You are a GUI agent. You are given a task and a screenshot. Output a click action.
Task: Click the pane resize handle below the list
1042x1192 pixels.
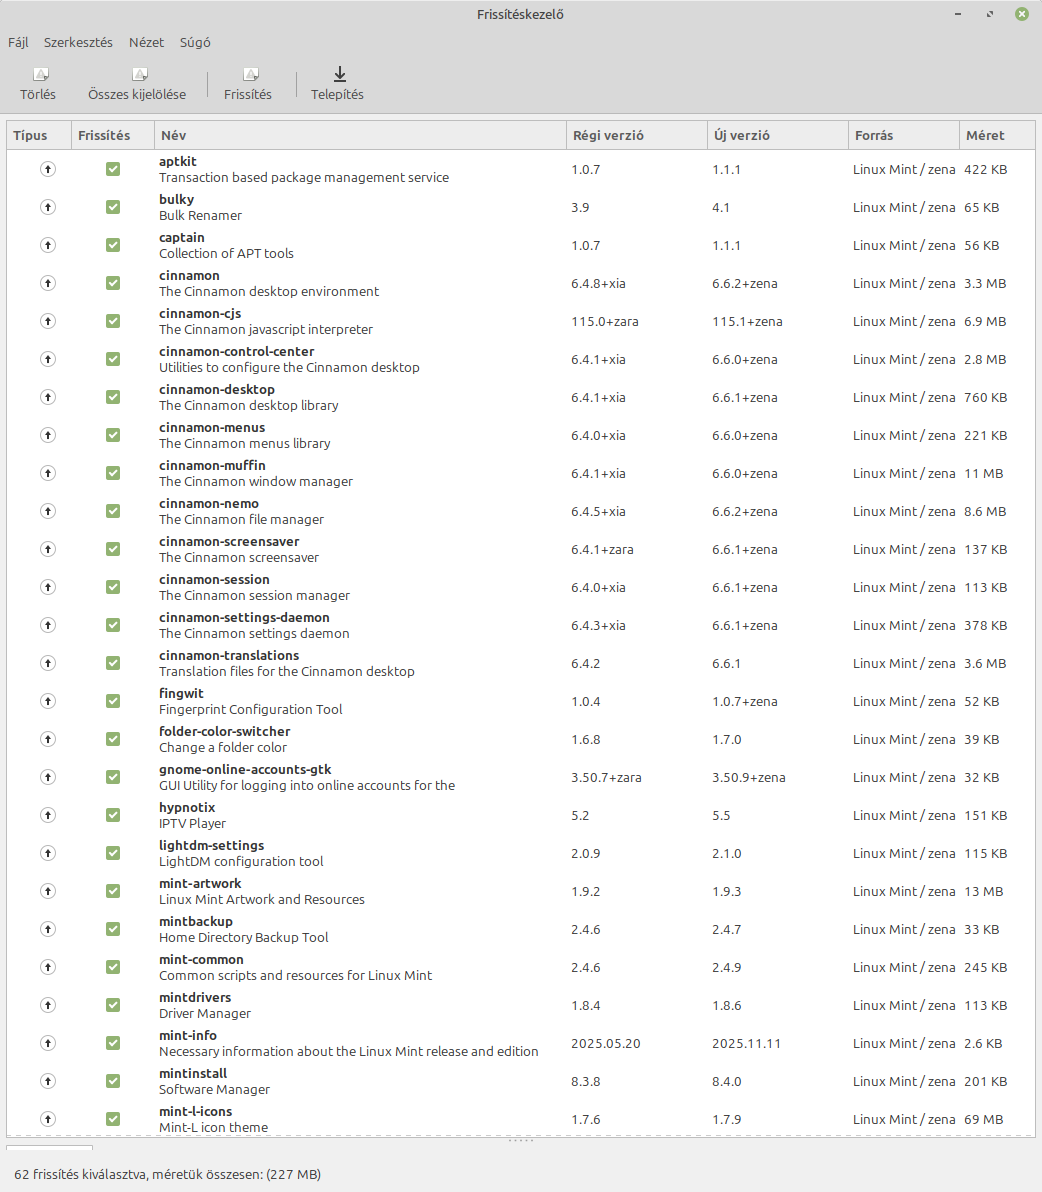click(x=520, y=1140)
